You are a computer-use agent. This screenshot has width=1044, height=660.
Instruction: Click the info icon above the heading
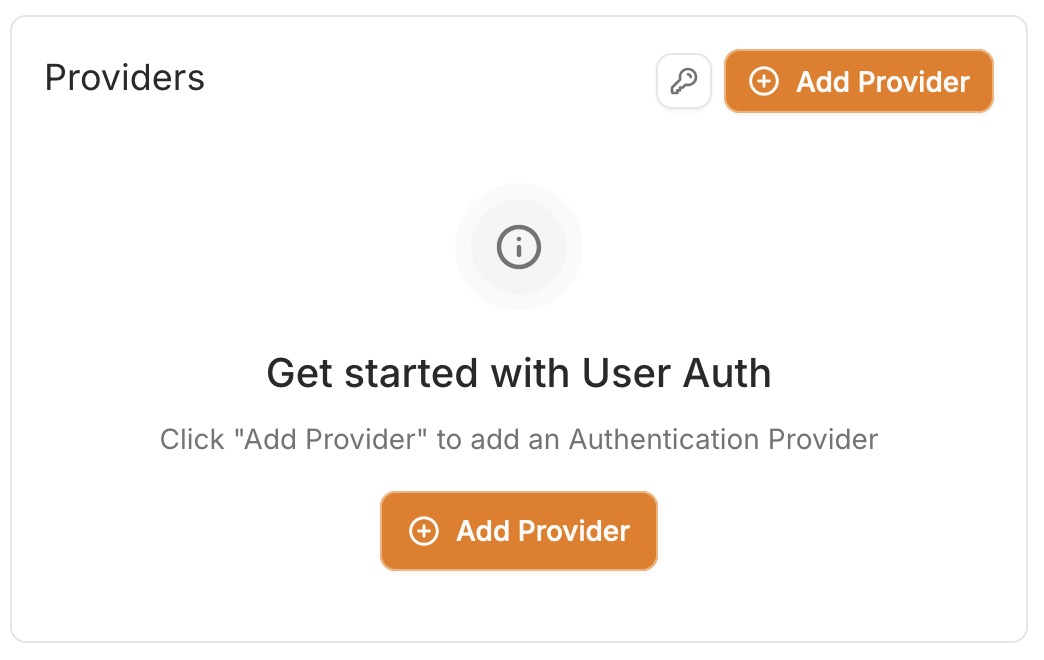coord(519,246)
